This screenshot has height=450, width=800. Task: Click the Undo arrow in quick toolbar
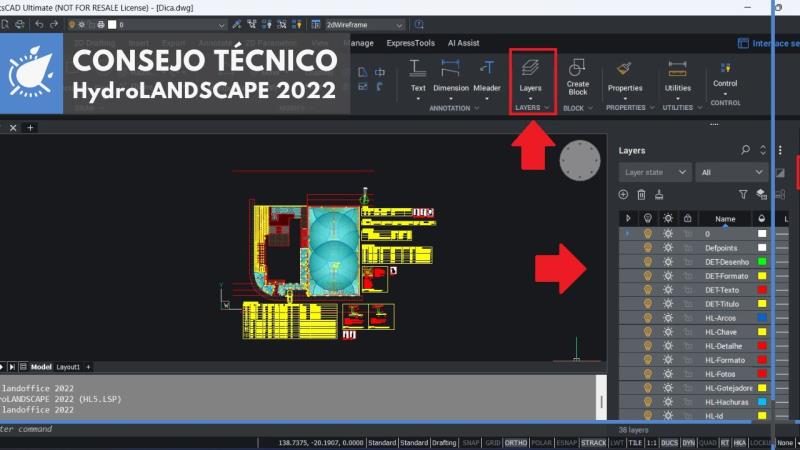pyautogui.click(x=39, y=24)
